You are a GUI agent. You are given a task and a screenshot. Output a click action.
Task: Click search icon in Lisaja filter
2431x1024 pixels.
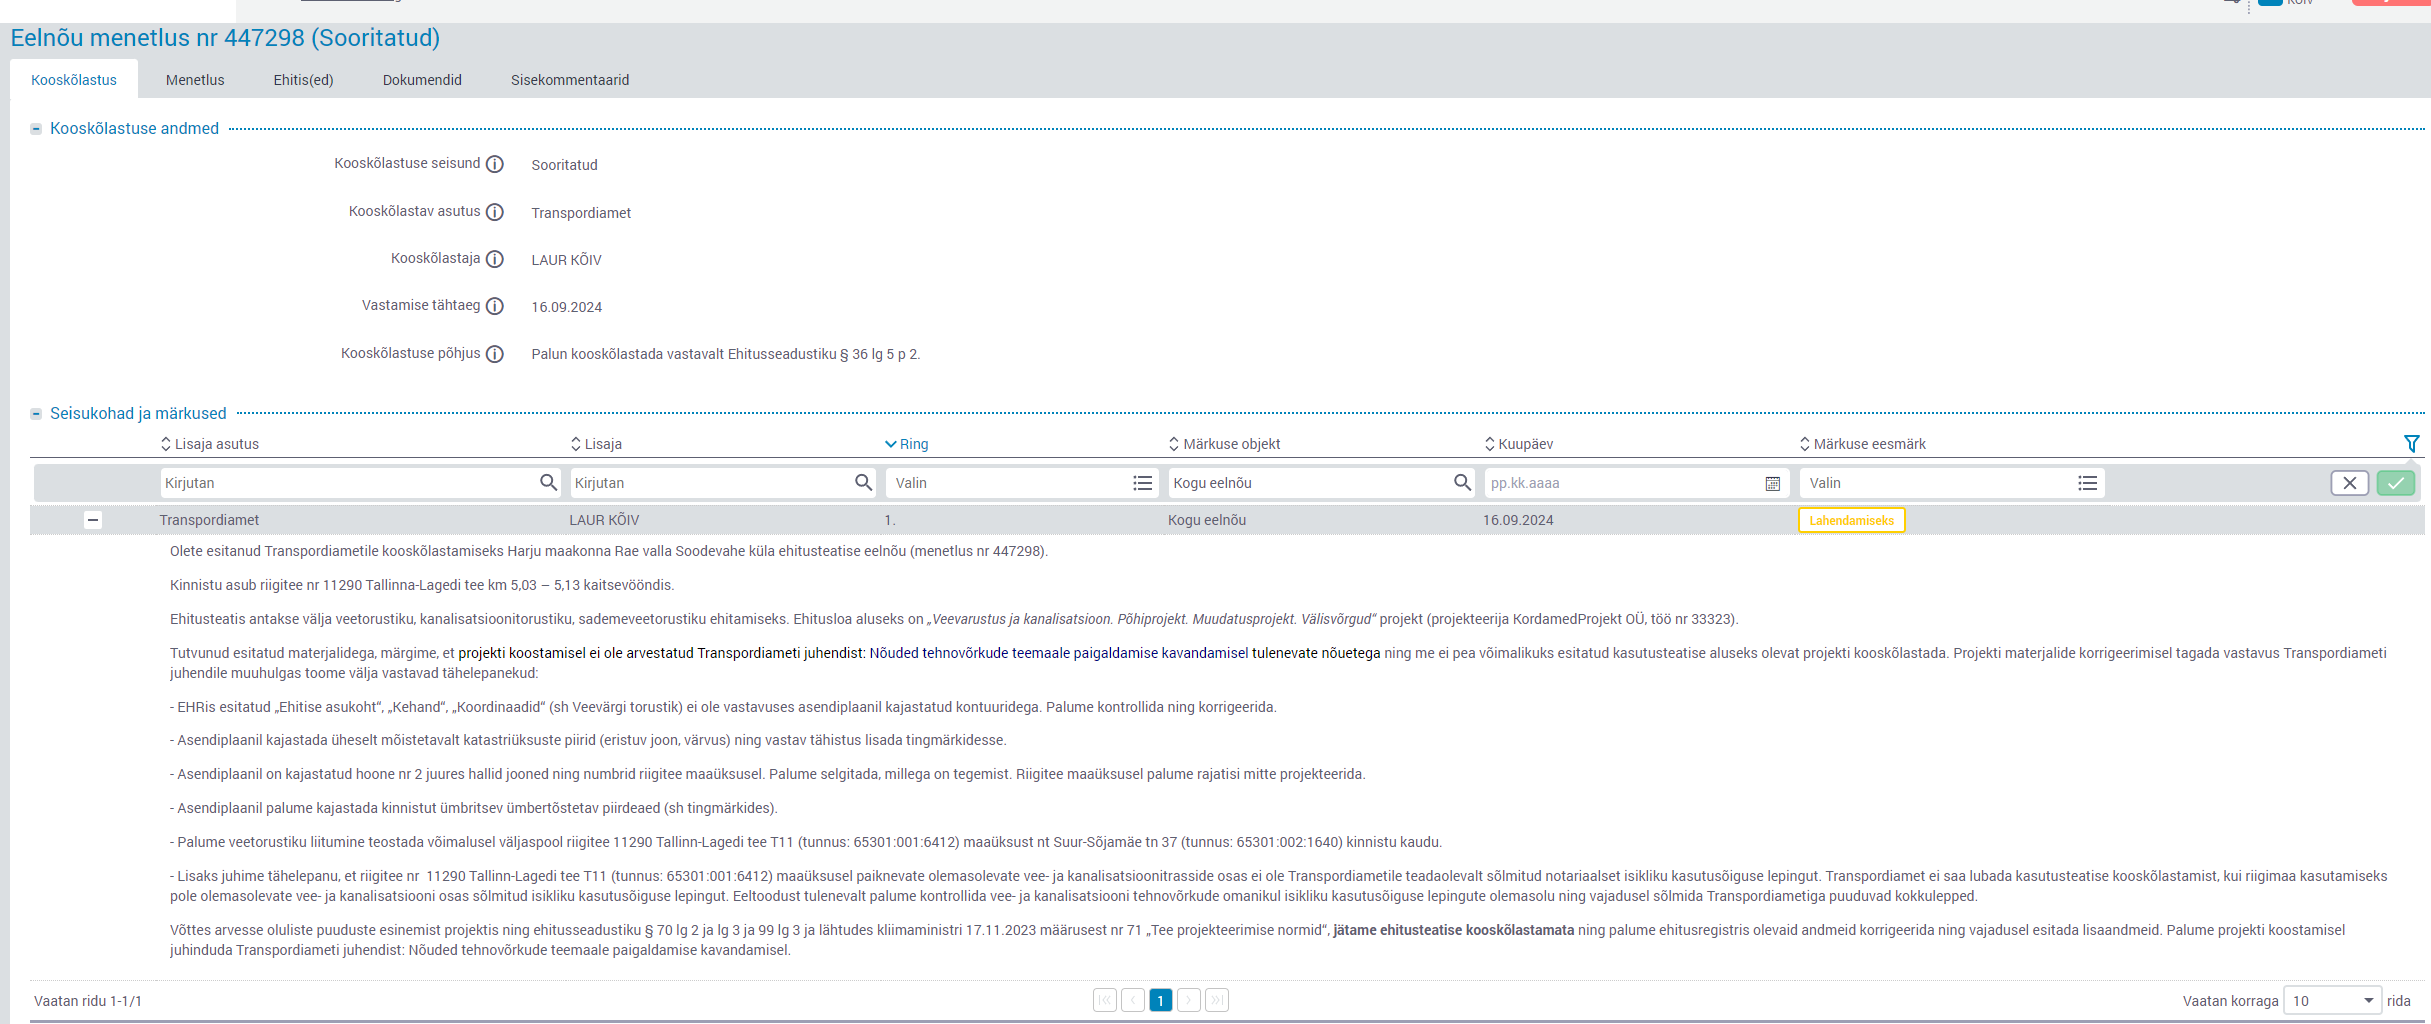pyautogui.click(x=864, y=482)
